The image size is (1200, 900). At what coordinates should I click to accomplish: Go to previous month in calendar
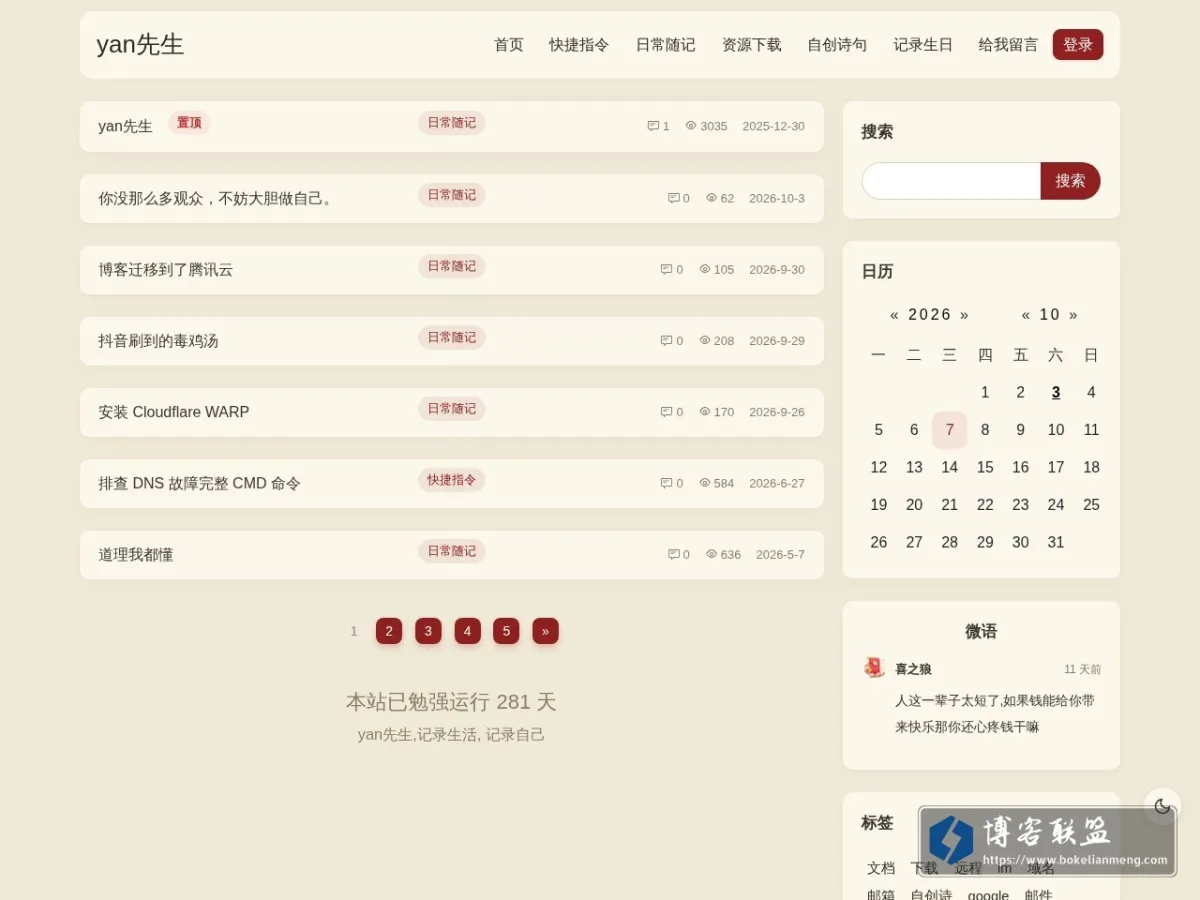[1026, 314]
